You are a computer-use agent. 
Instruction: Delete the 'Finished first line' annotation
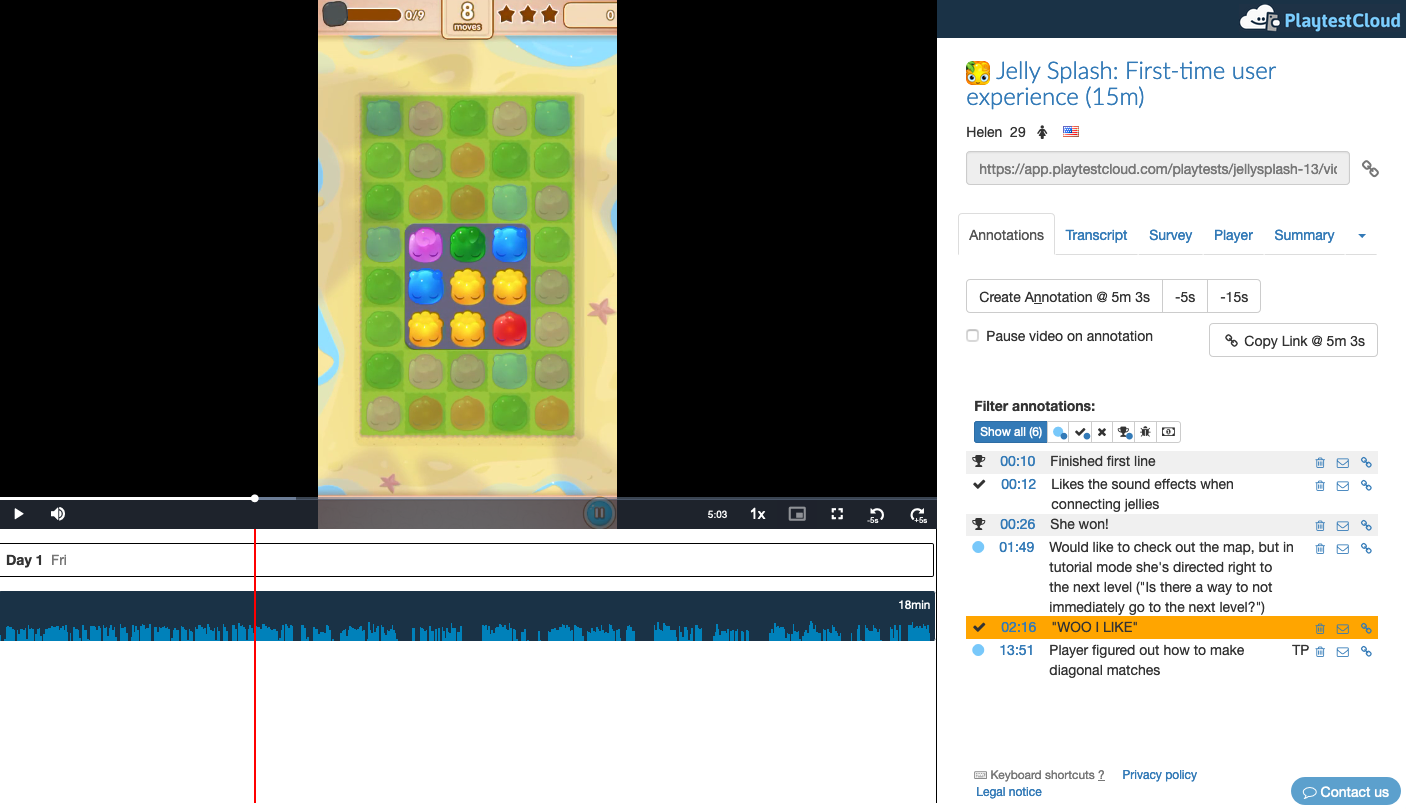point(1320,463)
